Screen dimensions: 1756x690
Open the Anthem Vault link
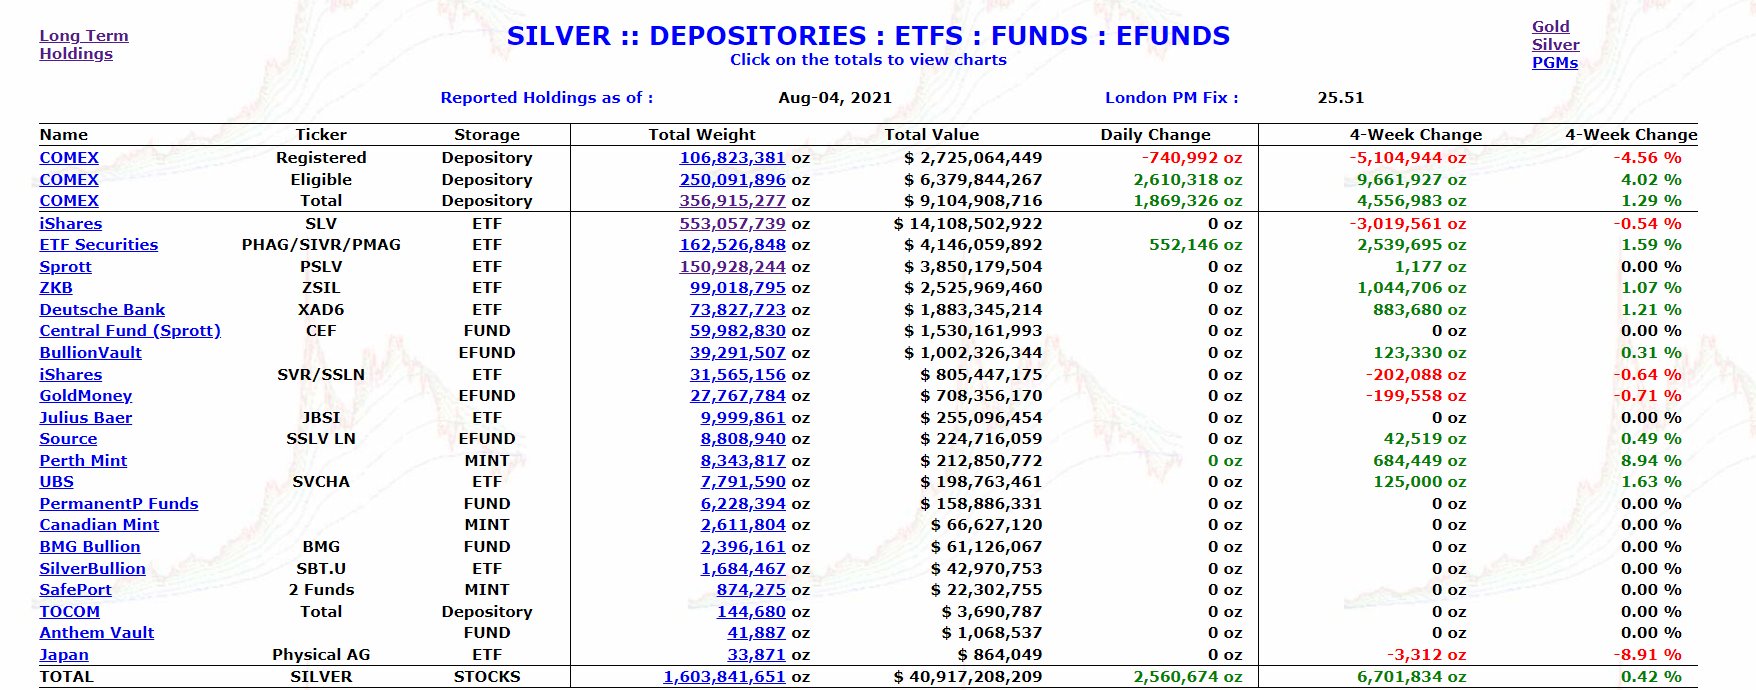[x=97, y=633]
